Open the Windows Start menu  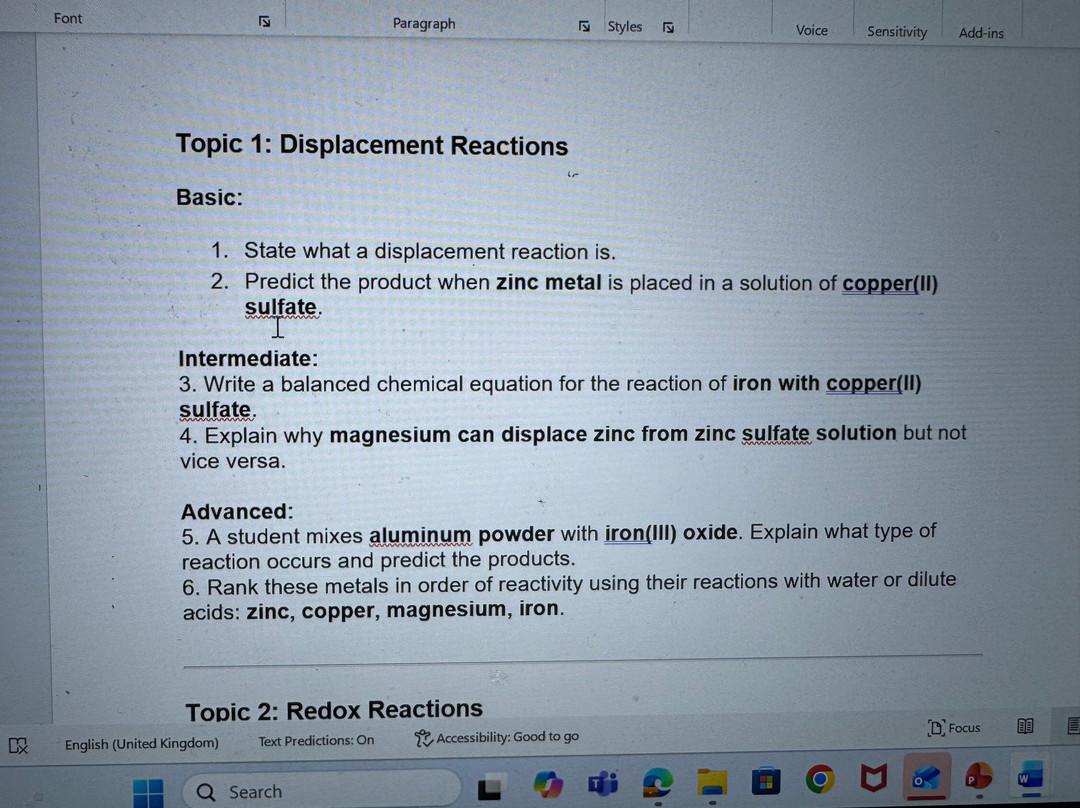pyautogui.click(x=149, y=794)
